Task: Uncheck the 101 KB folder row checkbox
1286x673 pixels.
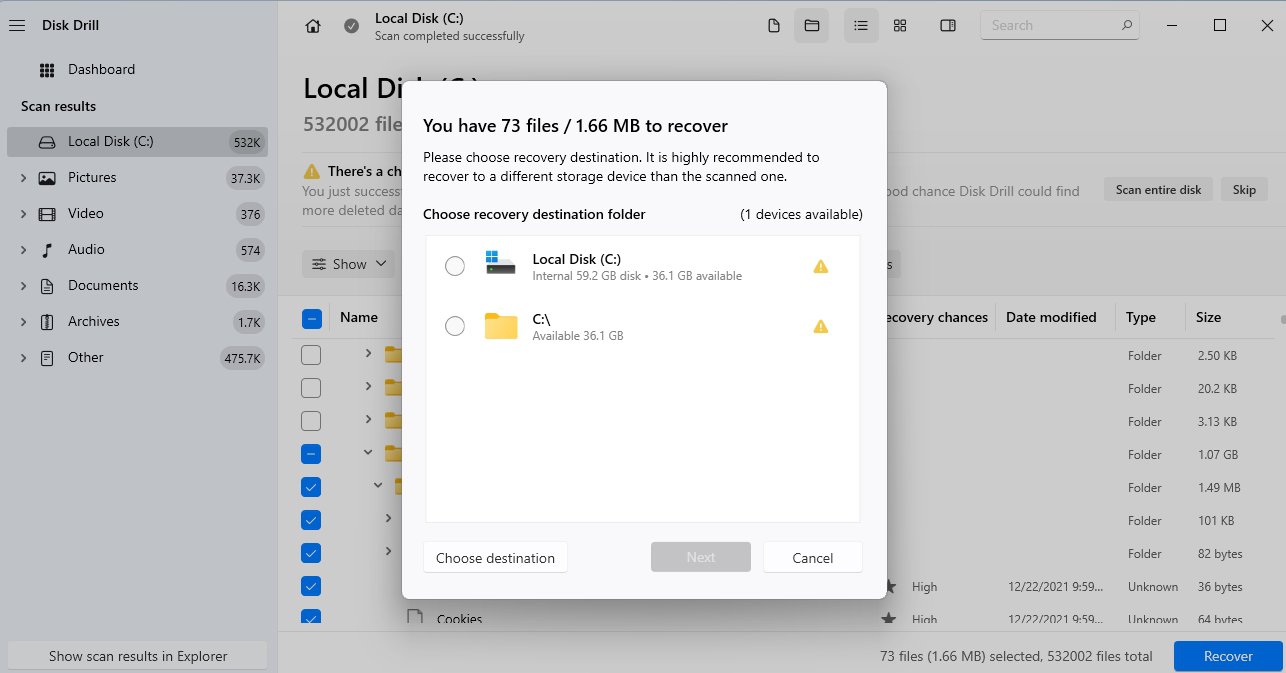Action: [x=312, y=520]
